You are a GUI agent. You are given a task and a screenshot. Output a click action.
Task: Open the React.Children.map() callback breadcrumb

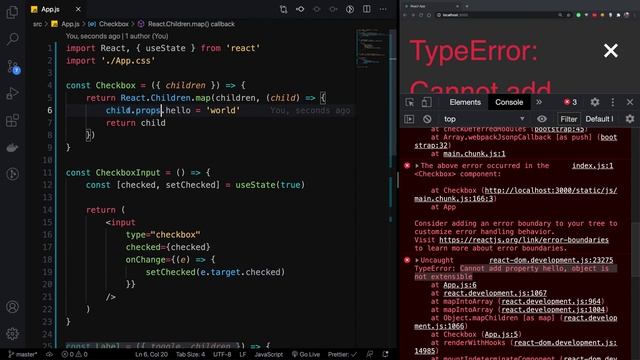click(186, 24)
